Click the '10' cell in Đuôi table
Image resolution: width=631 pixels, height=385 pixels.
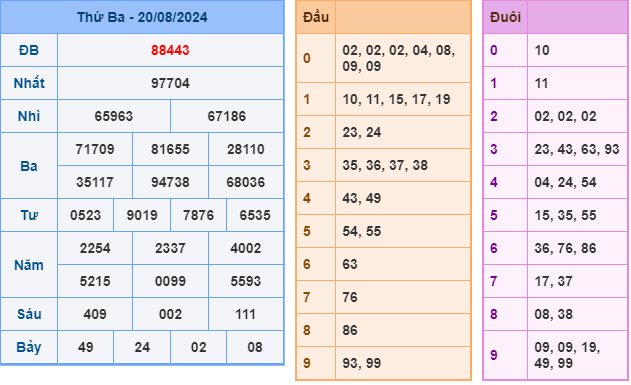(x=577, y=50)
